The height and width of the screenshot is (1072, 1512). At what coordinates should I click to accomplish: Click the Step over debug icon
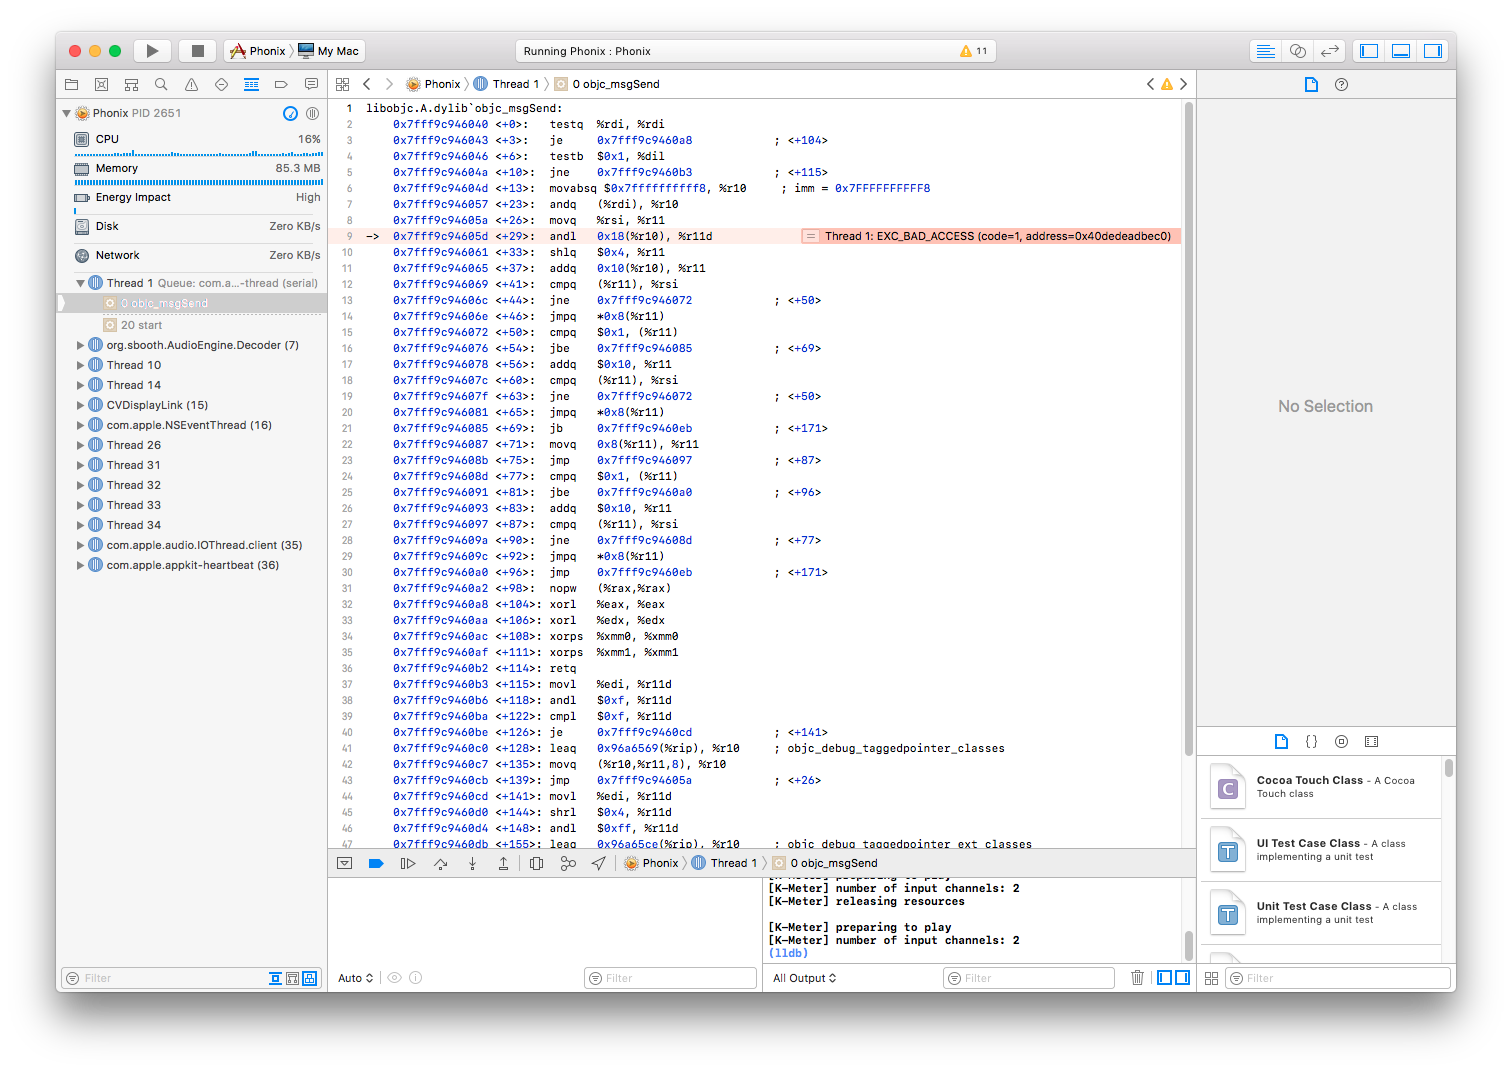(x=440, y=863)
